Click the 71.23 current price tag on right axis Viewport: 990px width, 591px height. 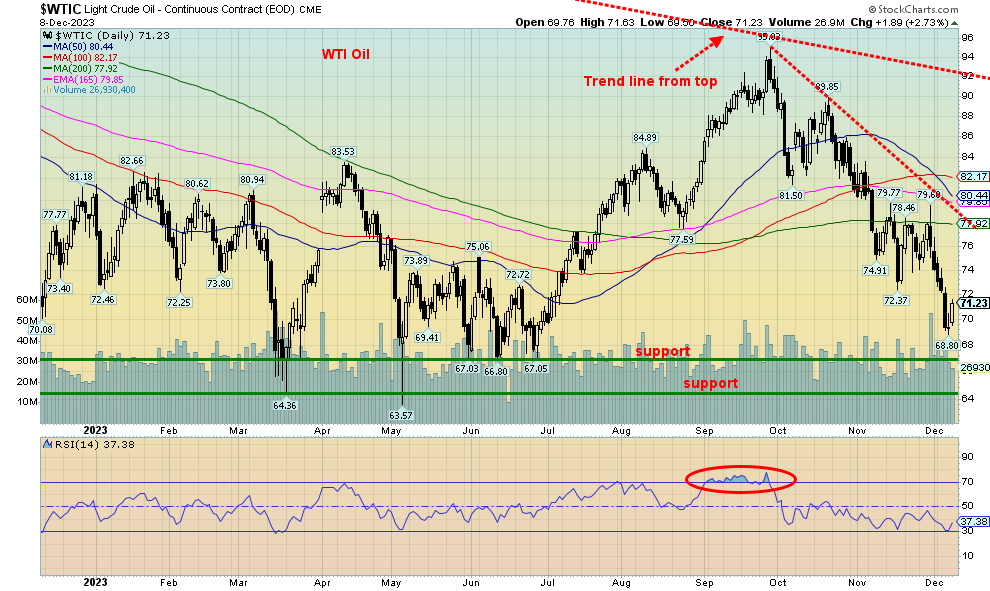pos(973,302)
